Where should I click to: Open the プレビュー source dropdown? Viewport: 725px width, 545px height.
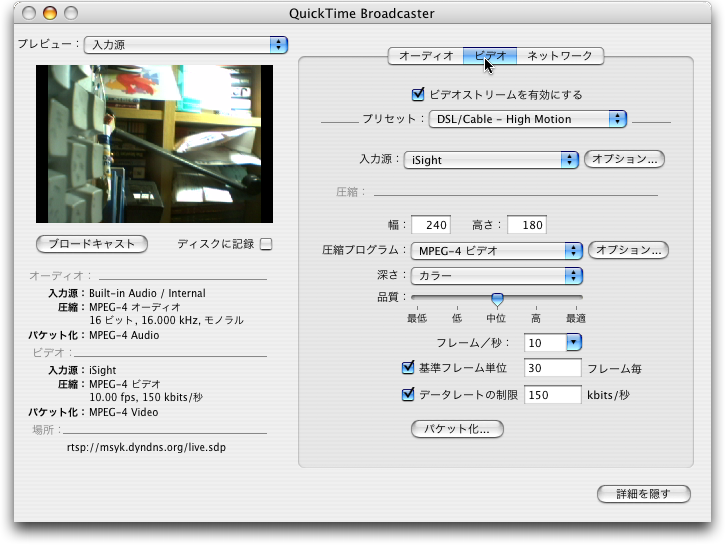(x=184, y=45)
